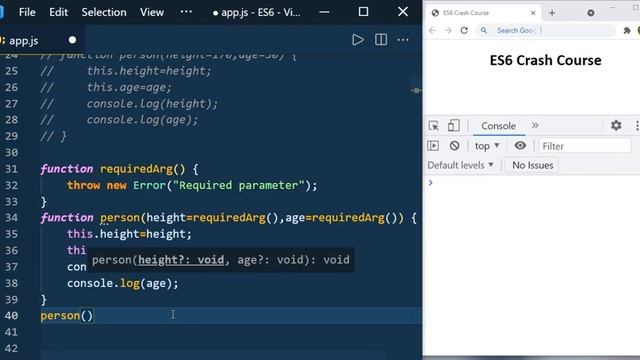Open the hidden menus ellipsis in menu bar
The width and height of the screenshot is (640, 360).
[x=186, y=12]
